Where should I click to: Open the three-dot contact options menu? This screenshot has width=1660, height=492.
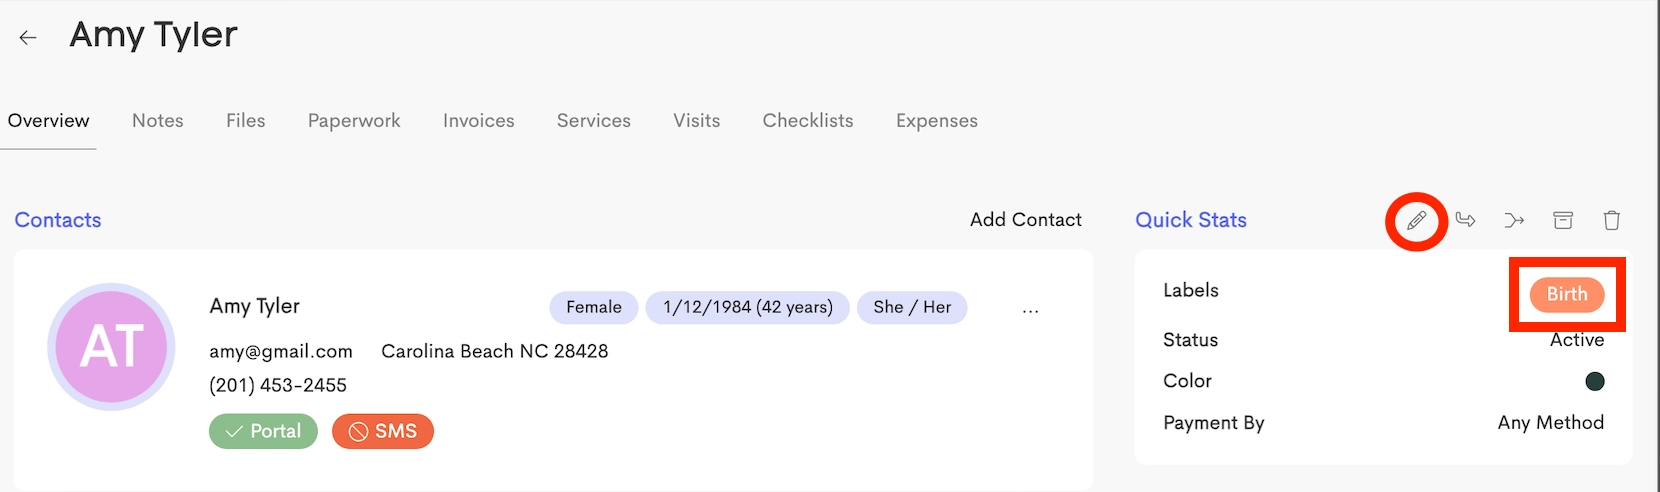[1030, 310]
